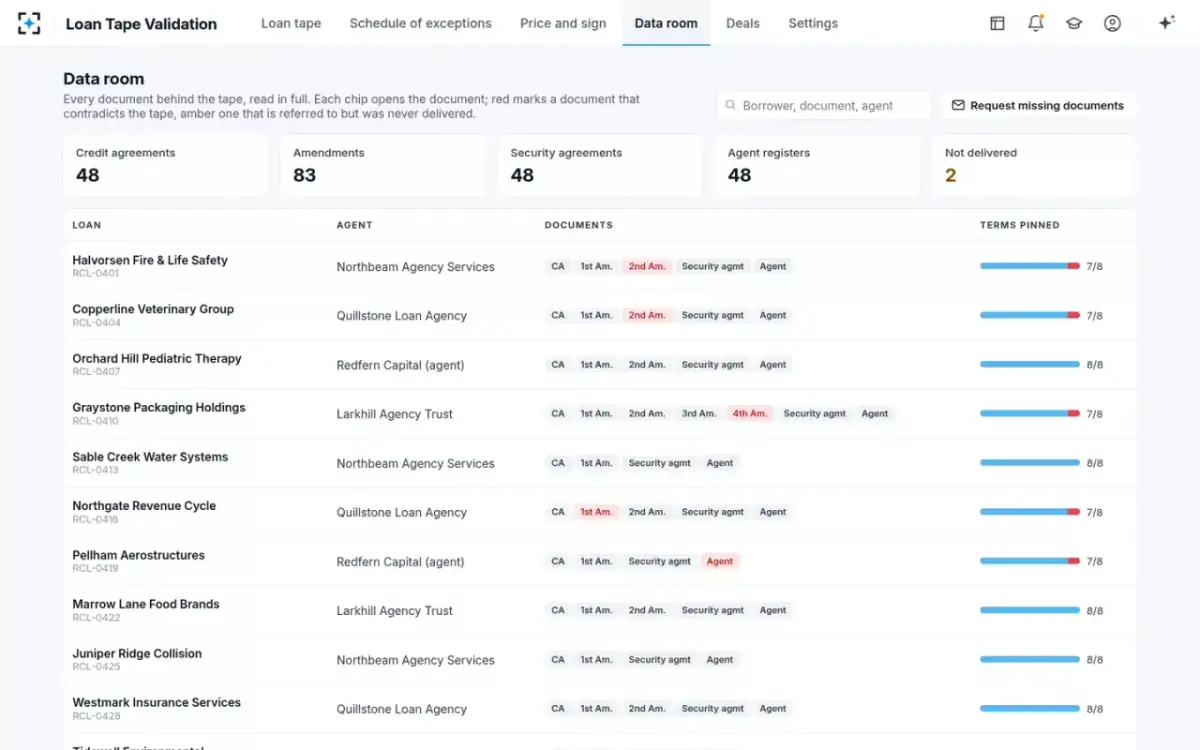Select the Amendments 83 card

click(x=383, y=166)
